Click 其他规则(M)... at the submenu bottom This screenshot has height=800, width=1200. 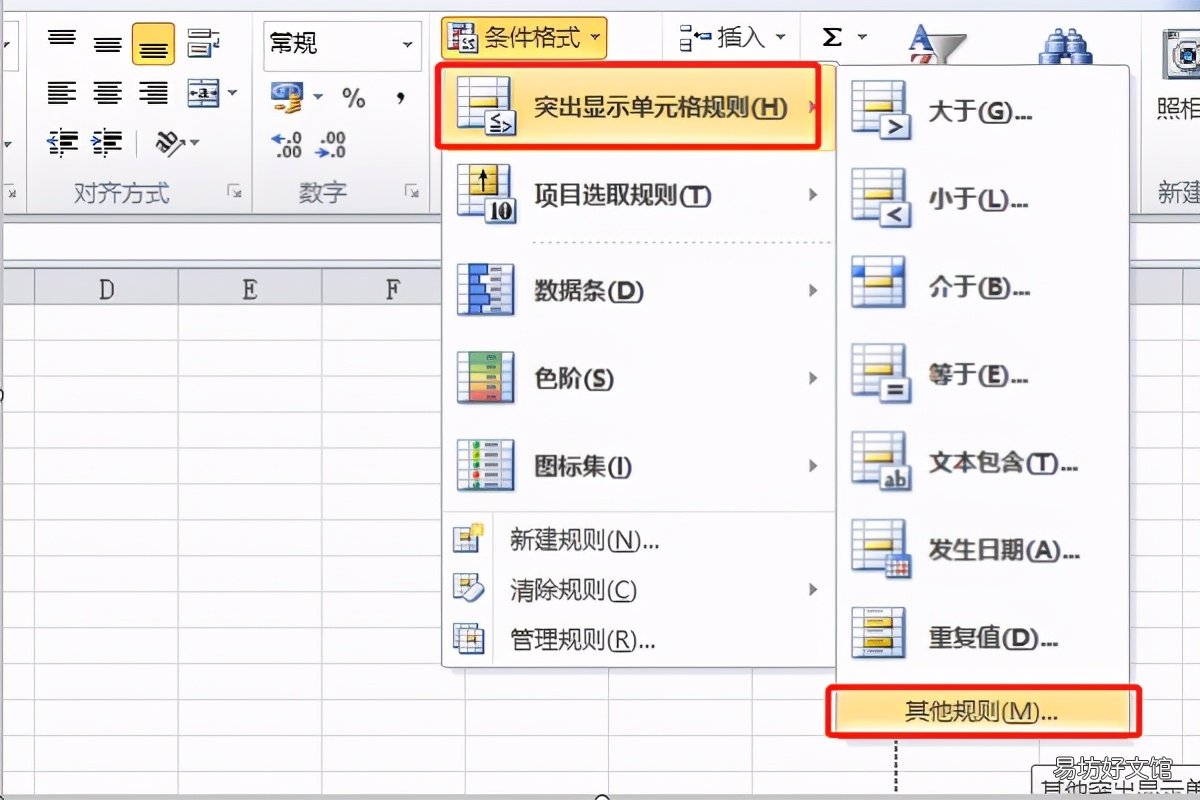[x=983, y=711]
